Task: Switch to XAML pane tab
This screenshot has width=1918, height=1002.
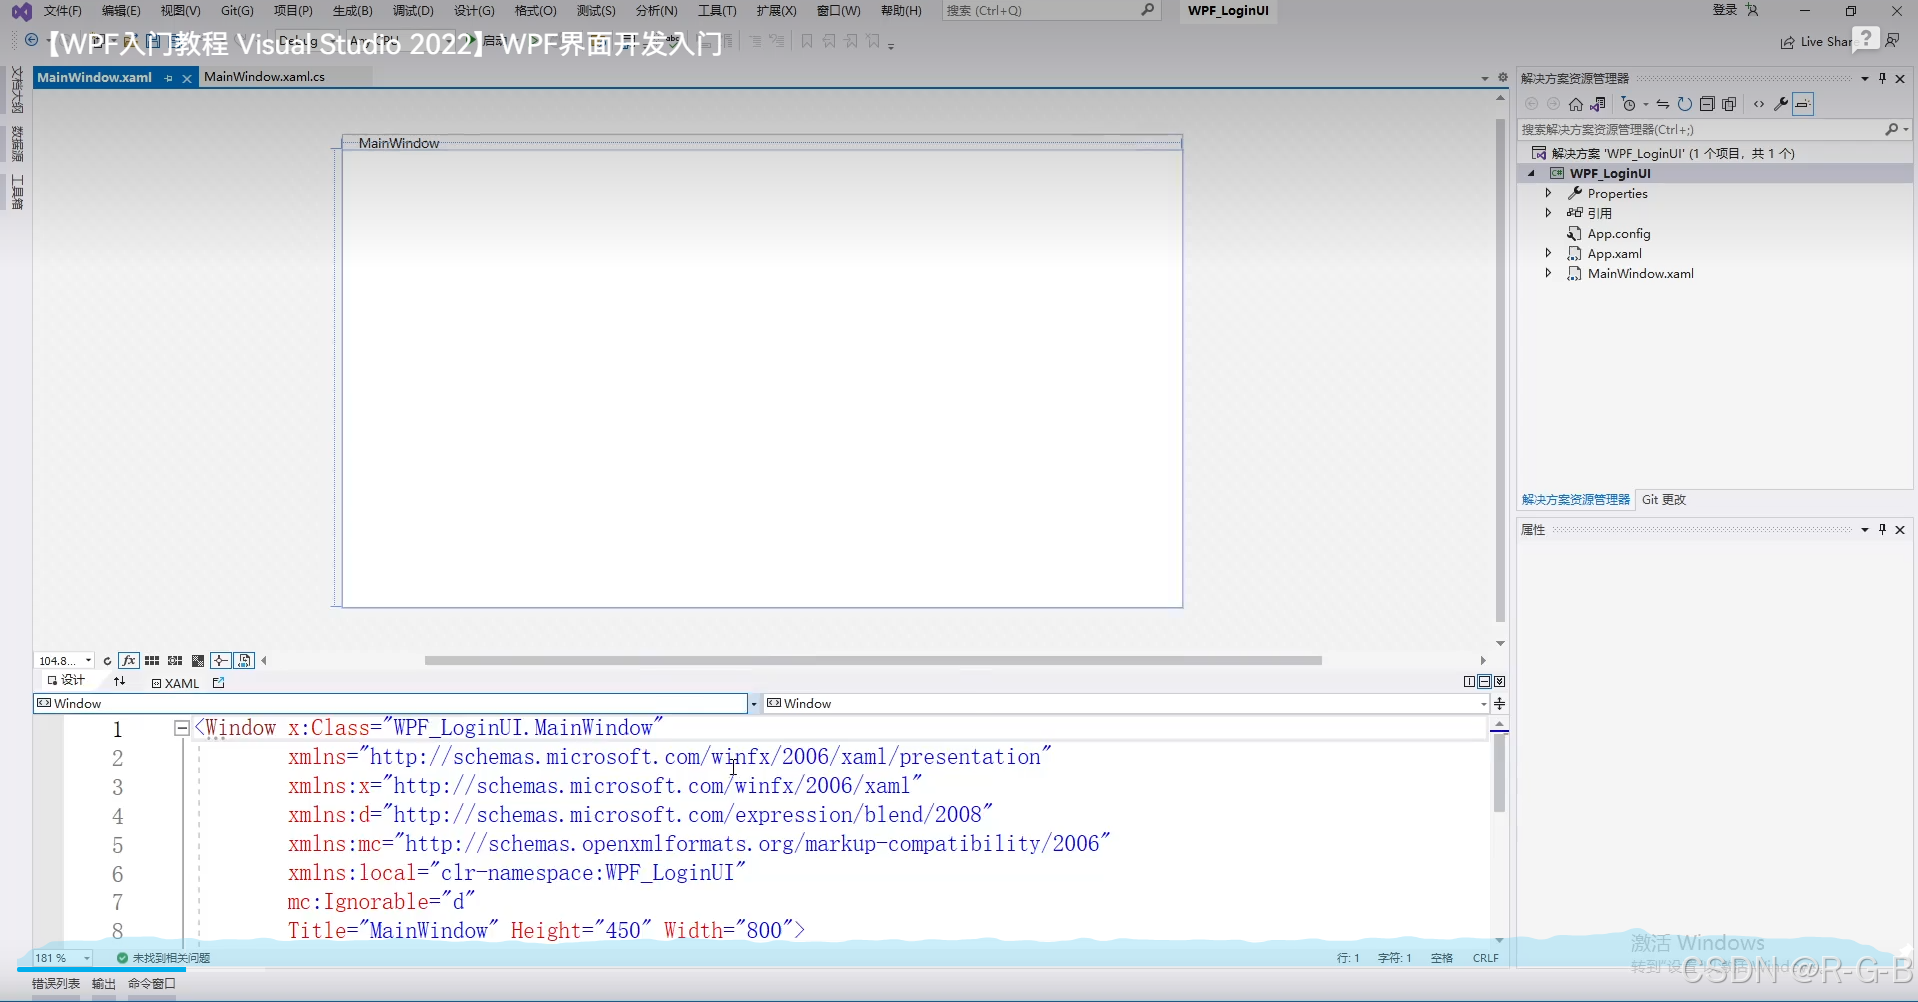Action: point(175,683)
